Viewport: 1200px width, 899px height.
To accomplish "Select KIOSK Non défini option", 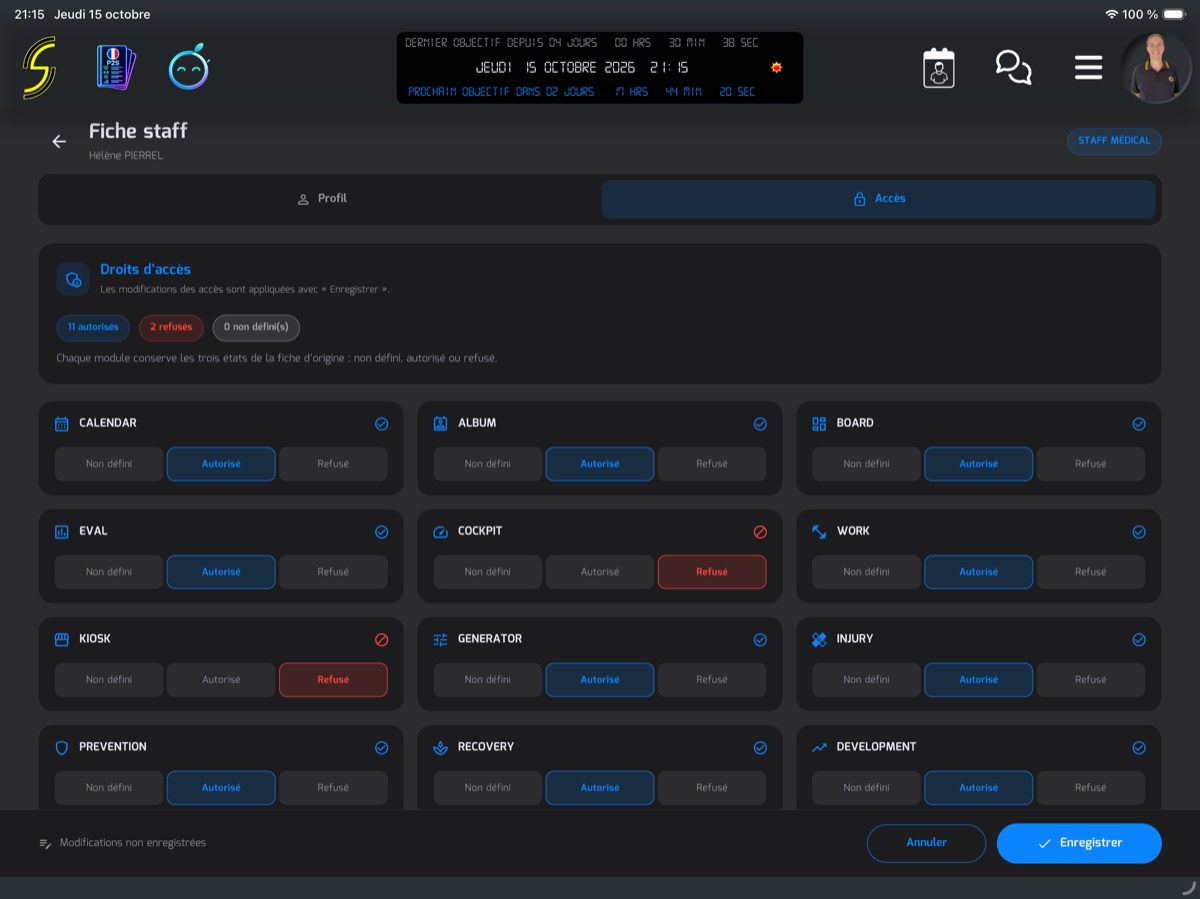I will pyautogui.click(x=109, y=680).
